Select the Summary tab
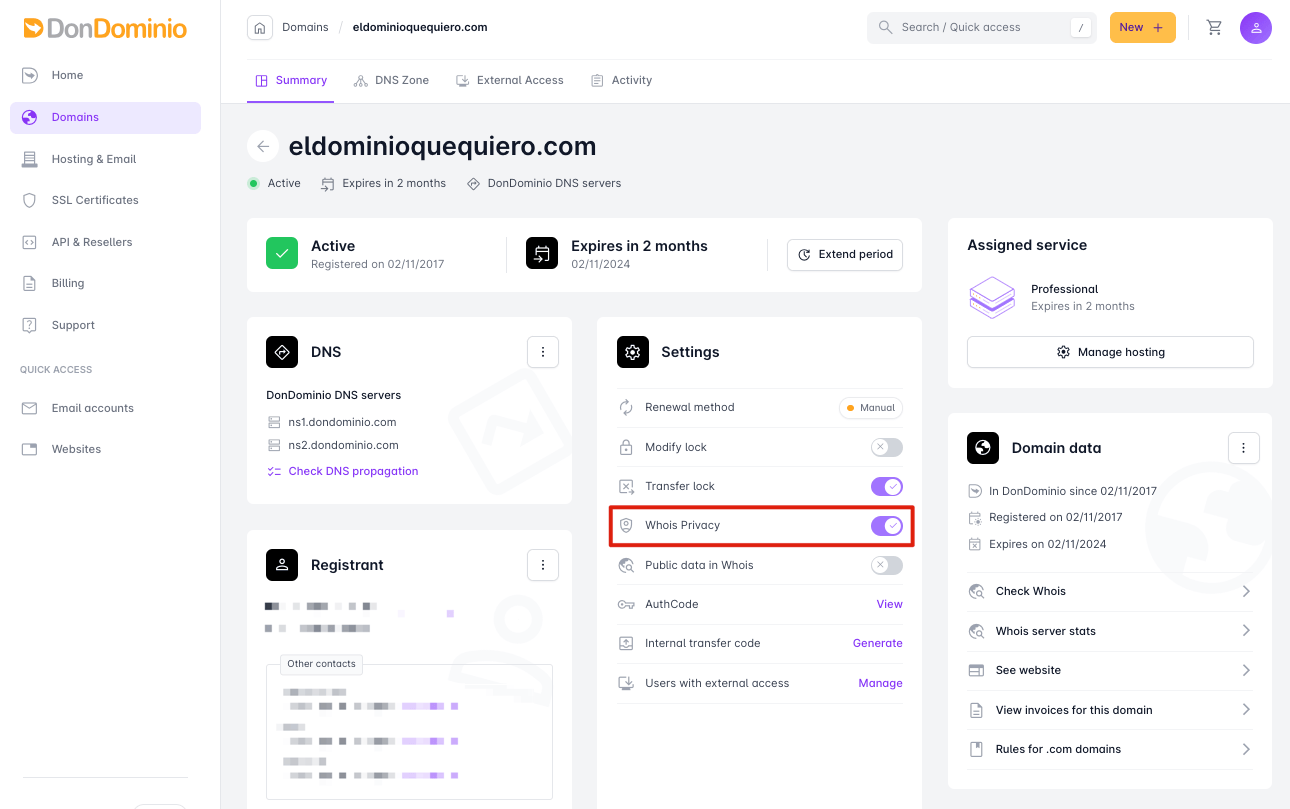The image size is (1290, 809). 291,80
